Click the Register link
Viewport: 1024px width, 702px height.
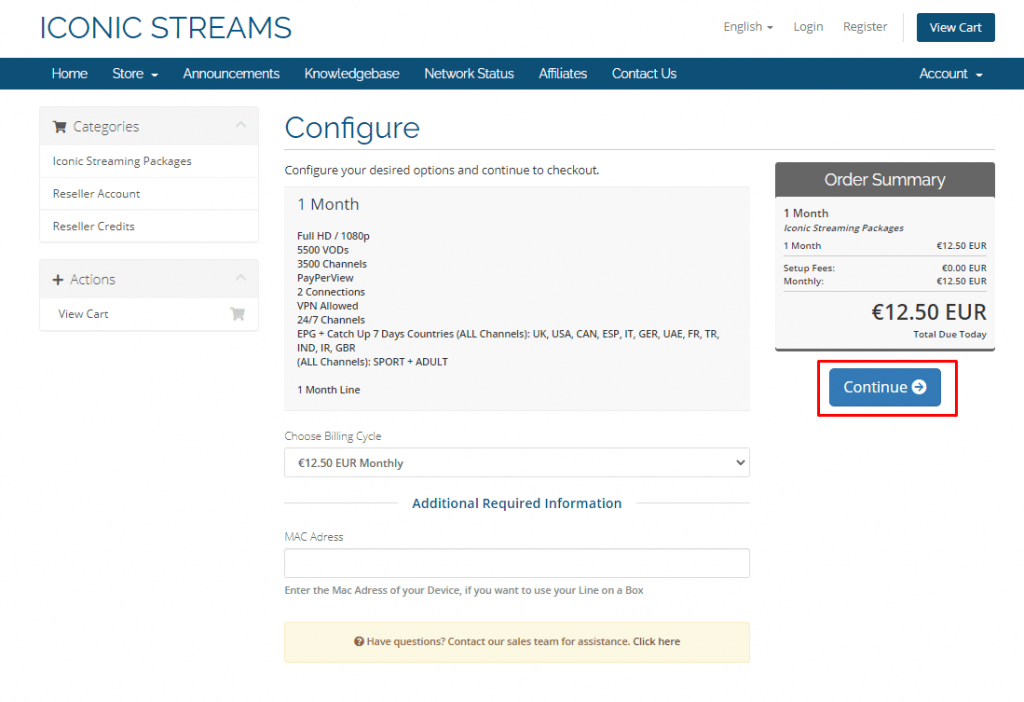(x=864, y=27)
